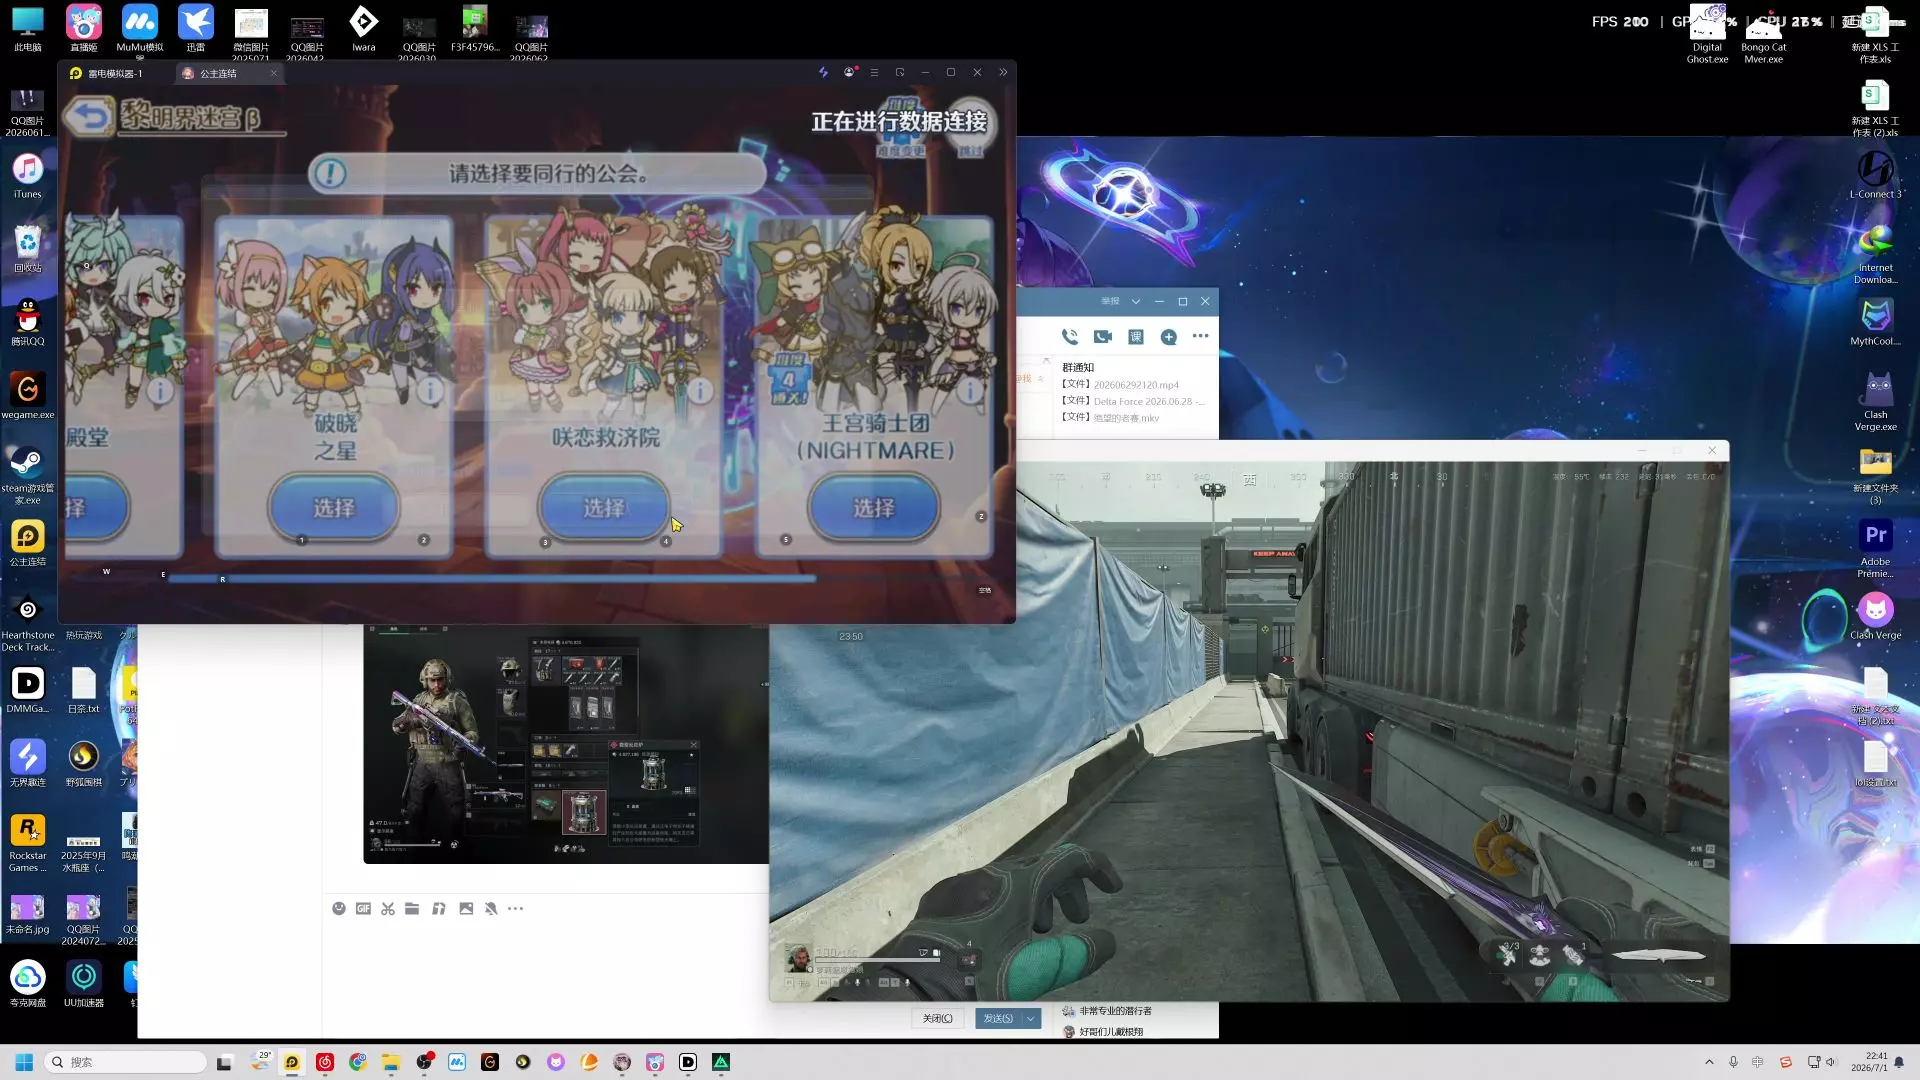Collapse the emulator sidebar with double chevron

[1003, 72]
